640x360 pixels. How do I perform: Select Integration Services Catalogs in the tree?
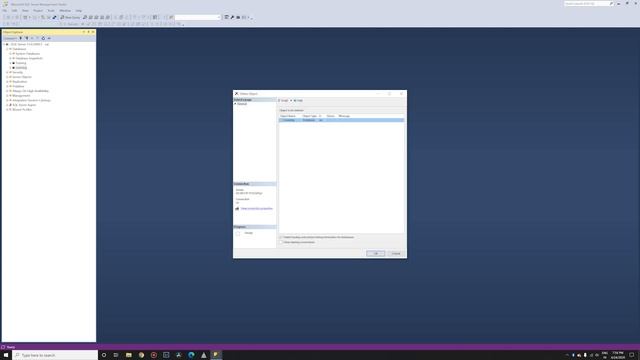pyautogui.click(x=31, y=100)
